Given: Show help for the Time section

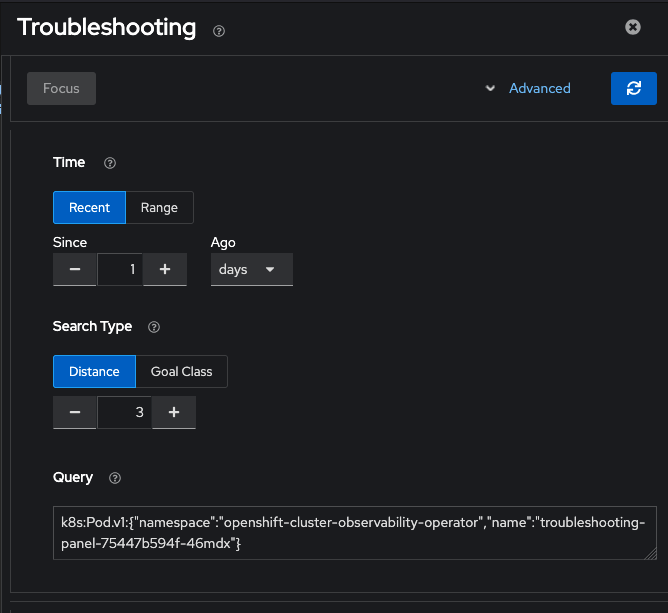Looking at the screenshot, I should click(110, 163).
